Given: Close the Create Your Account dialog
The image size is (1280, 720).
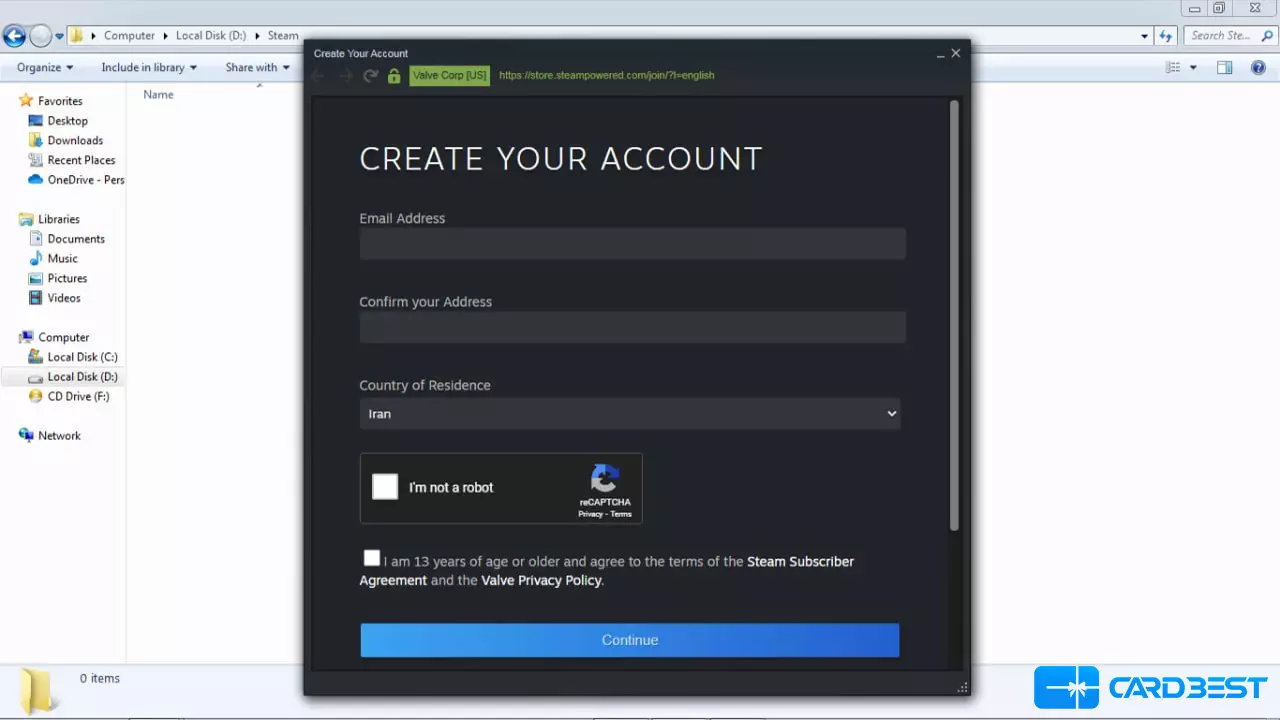Looking at the screenshot, I should tap(956, 53).
